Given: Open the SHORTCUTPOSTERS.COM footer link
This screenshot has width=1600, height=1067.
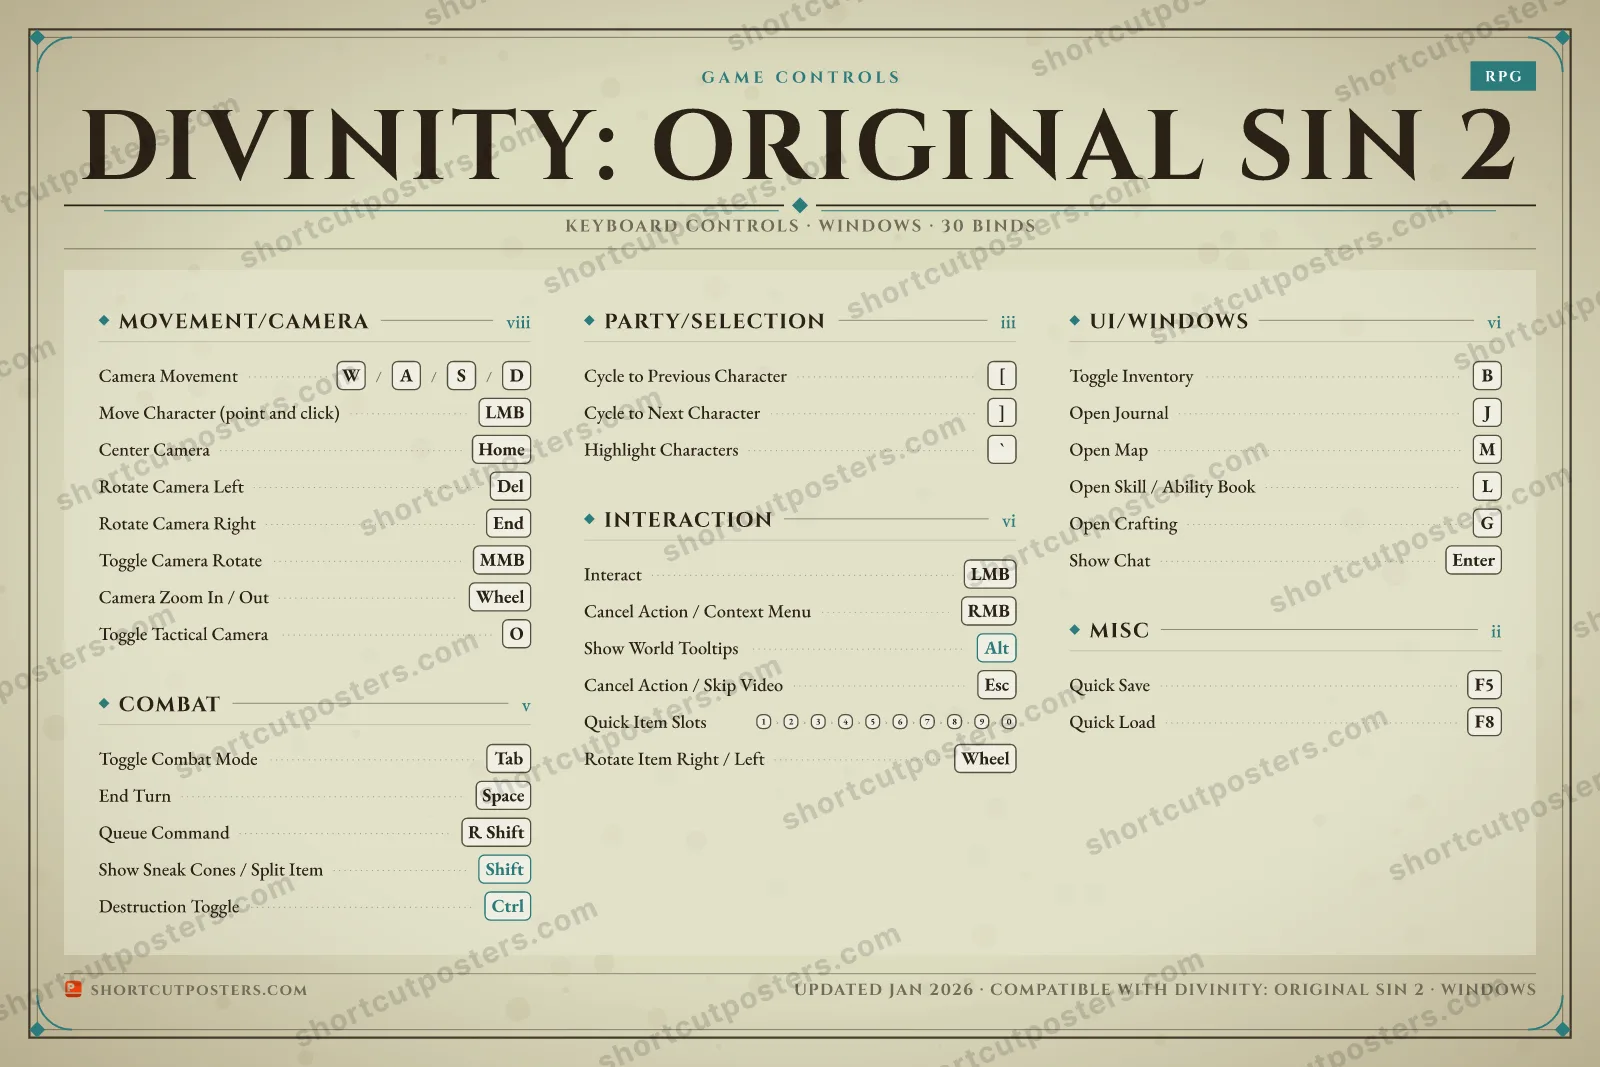Looking at the screenshot, I should pos(199,990).
